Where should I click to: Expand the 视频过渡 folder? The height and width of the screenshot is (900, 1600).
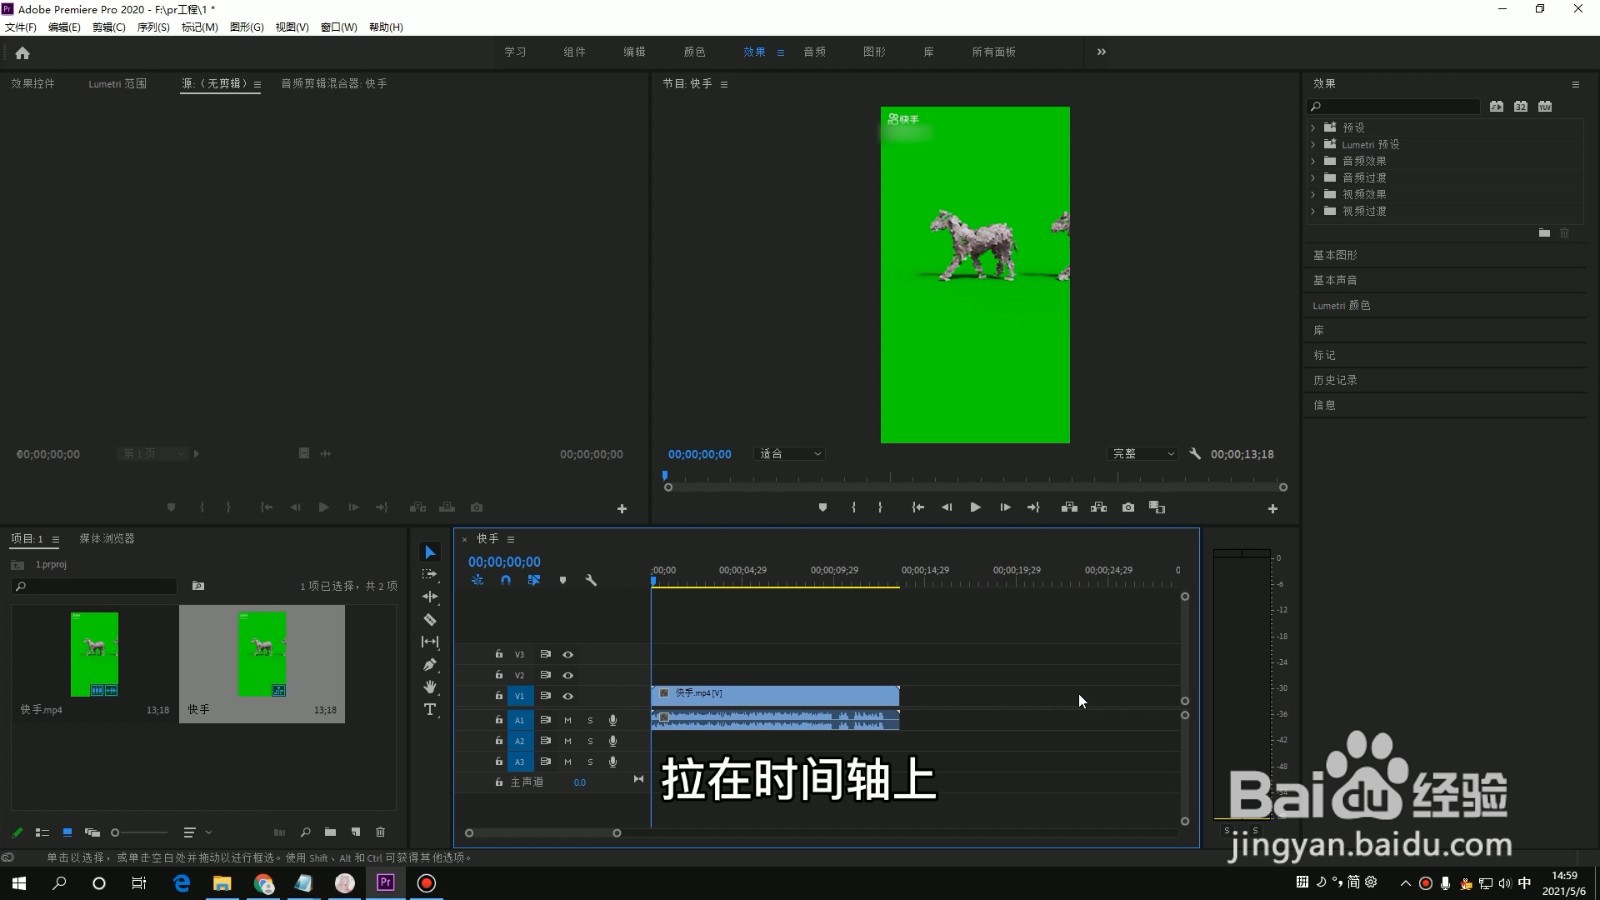tap(1313, 212)
